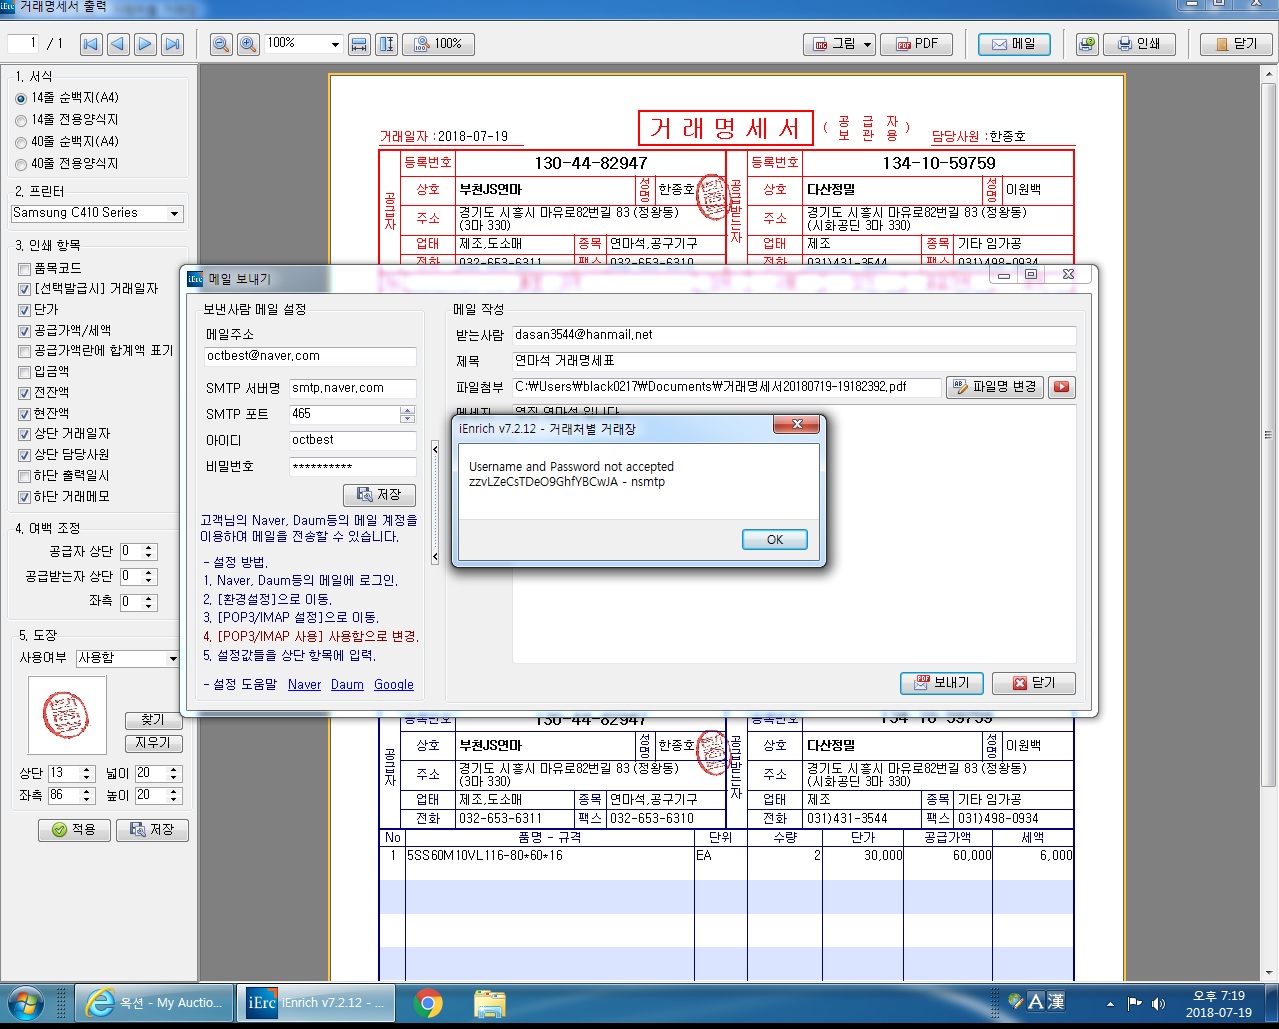
Task: Click the next page arrow
Action: click(145, 44)
